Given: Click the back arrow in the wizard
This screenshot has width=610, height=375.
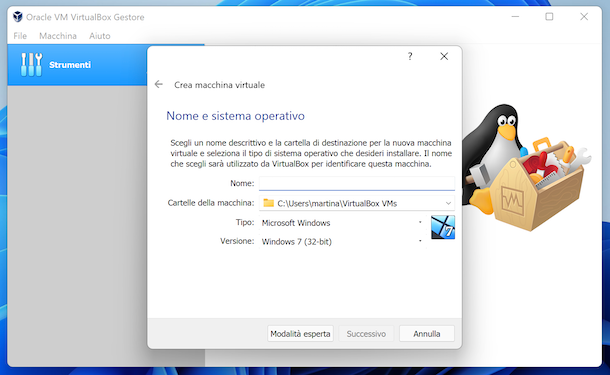Looking at the screenshot, I should 158,84.
